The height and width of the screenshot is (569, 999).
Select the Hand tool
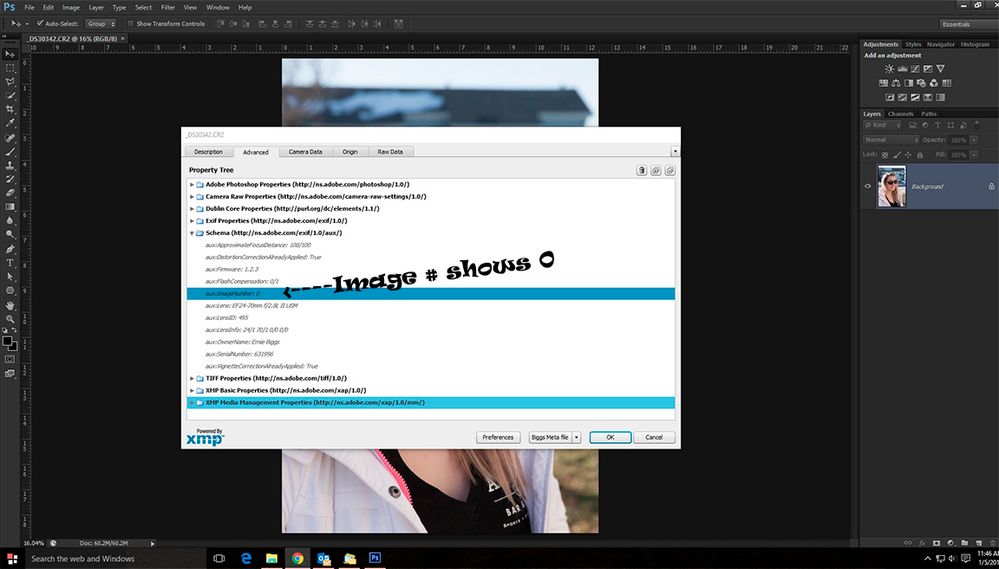pyautogui.click(x=10, y=304)
